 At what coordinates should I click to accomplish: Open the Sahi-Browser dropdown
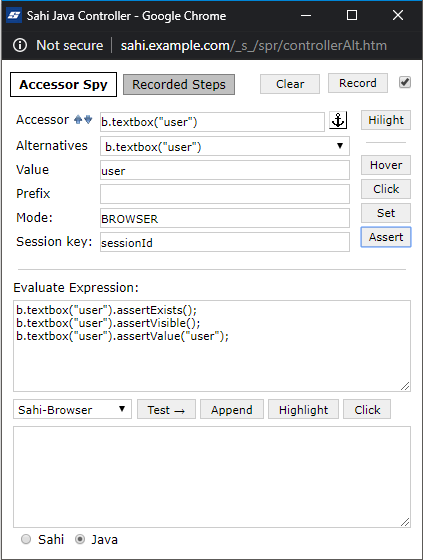(73, 409)
